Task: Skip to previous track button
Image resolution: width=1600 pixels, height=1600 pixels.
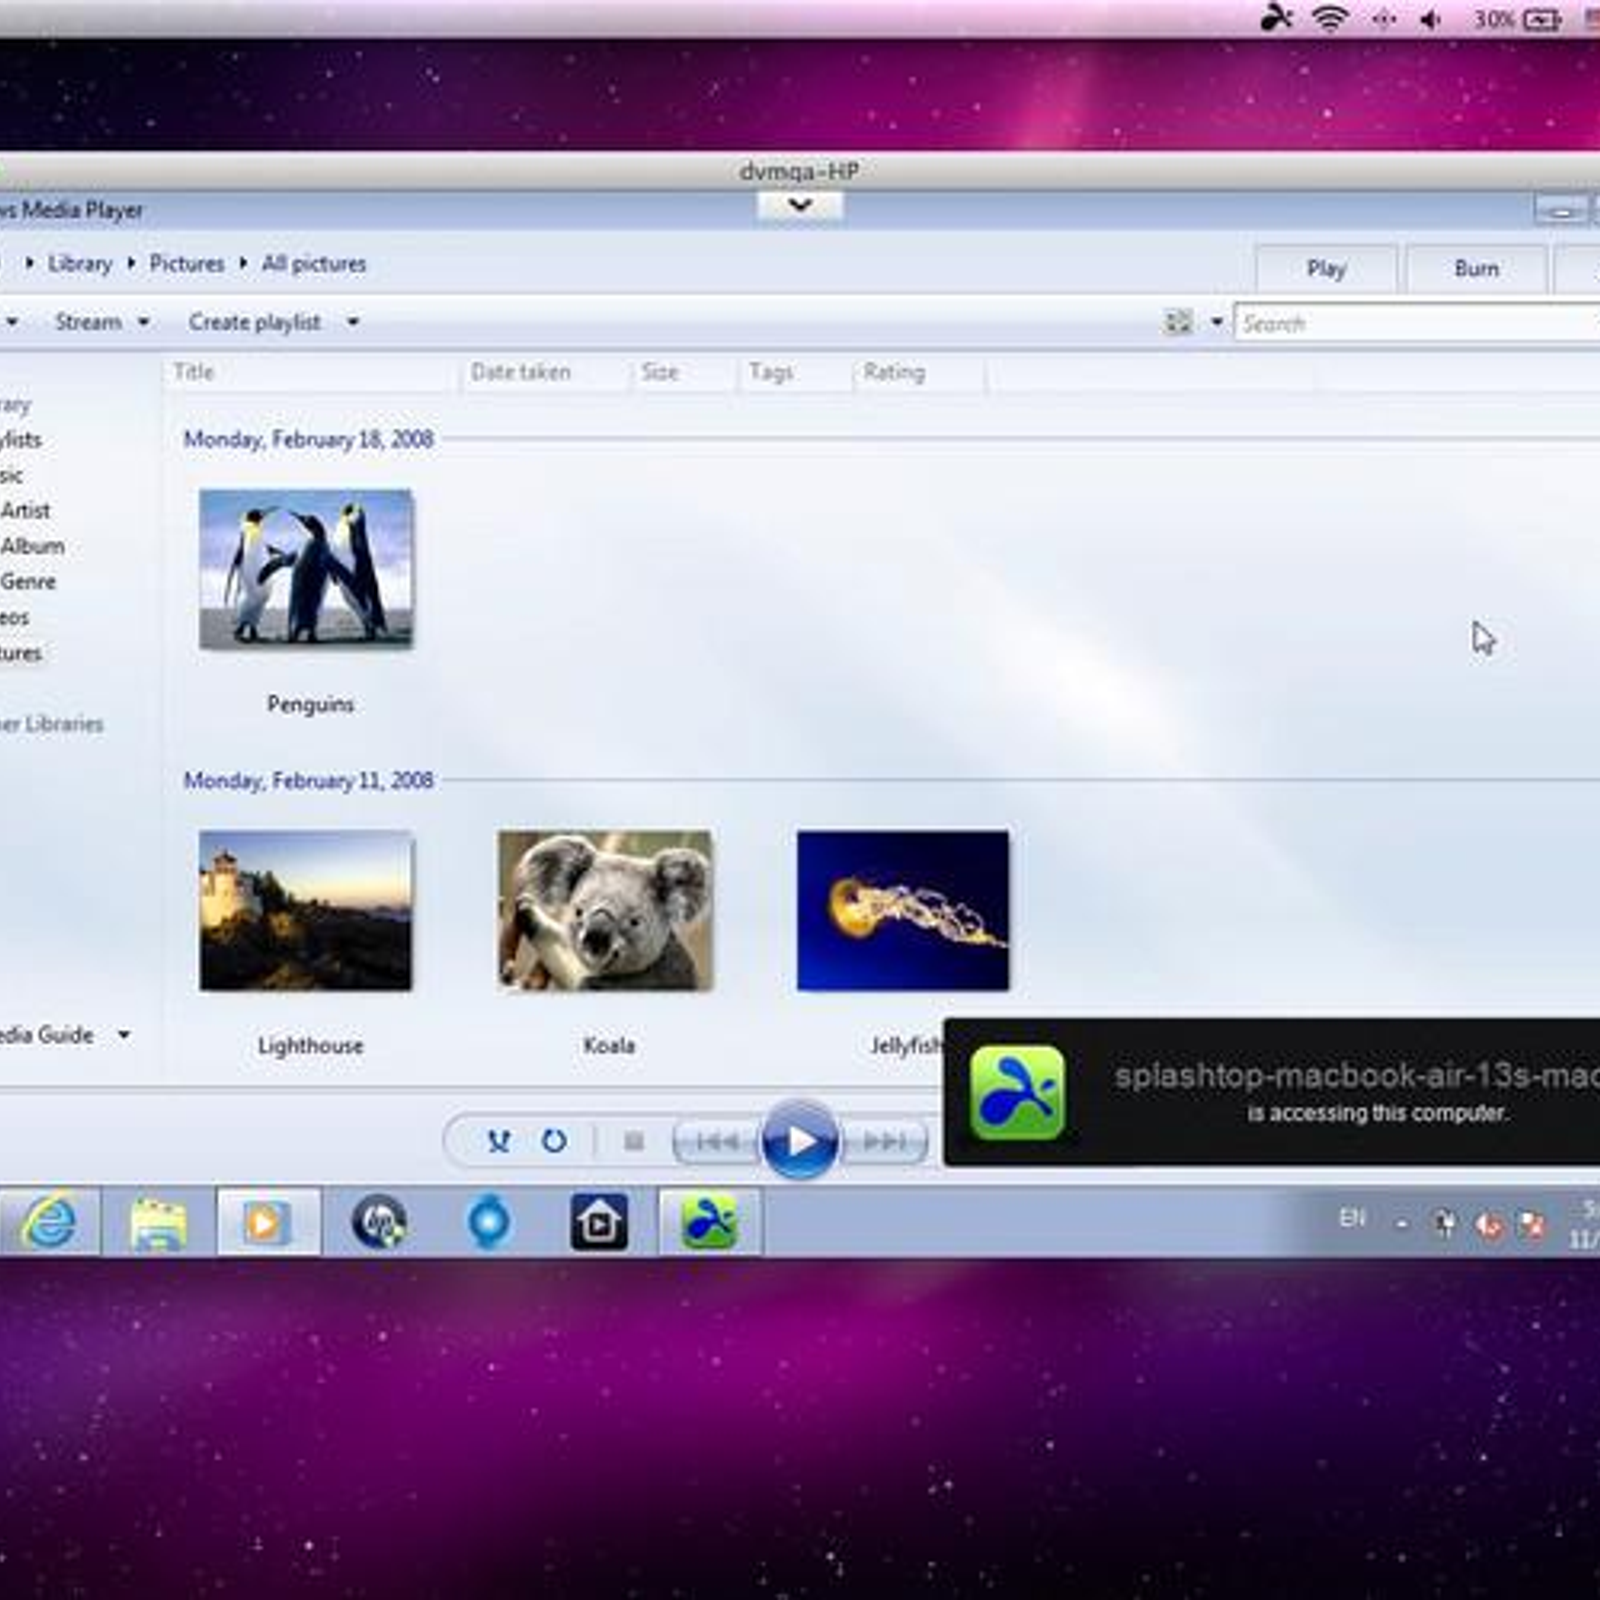Action: pos(717,1141)
